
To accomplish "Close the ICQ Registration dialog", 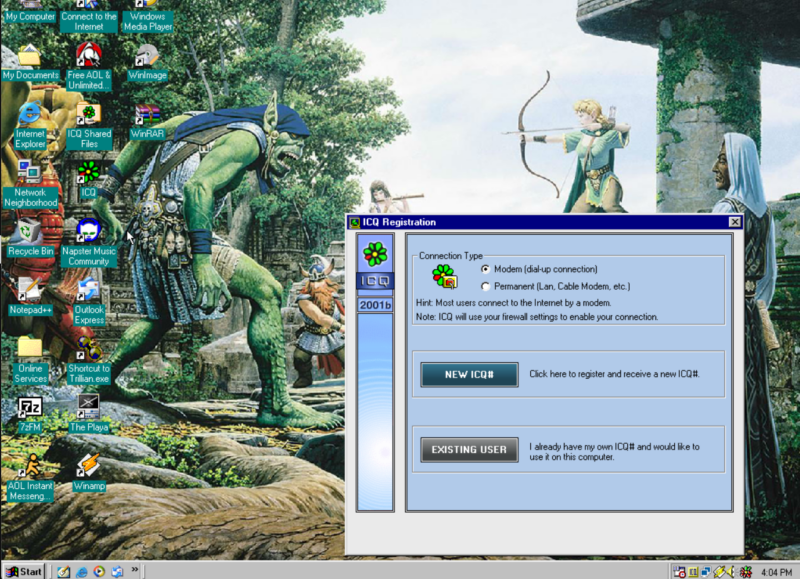I will click(x=735, y=222).
